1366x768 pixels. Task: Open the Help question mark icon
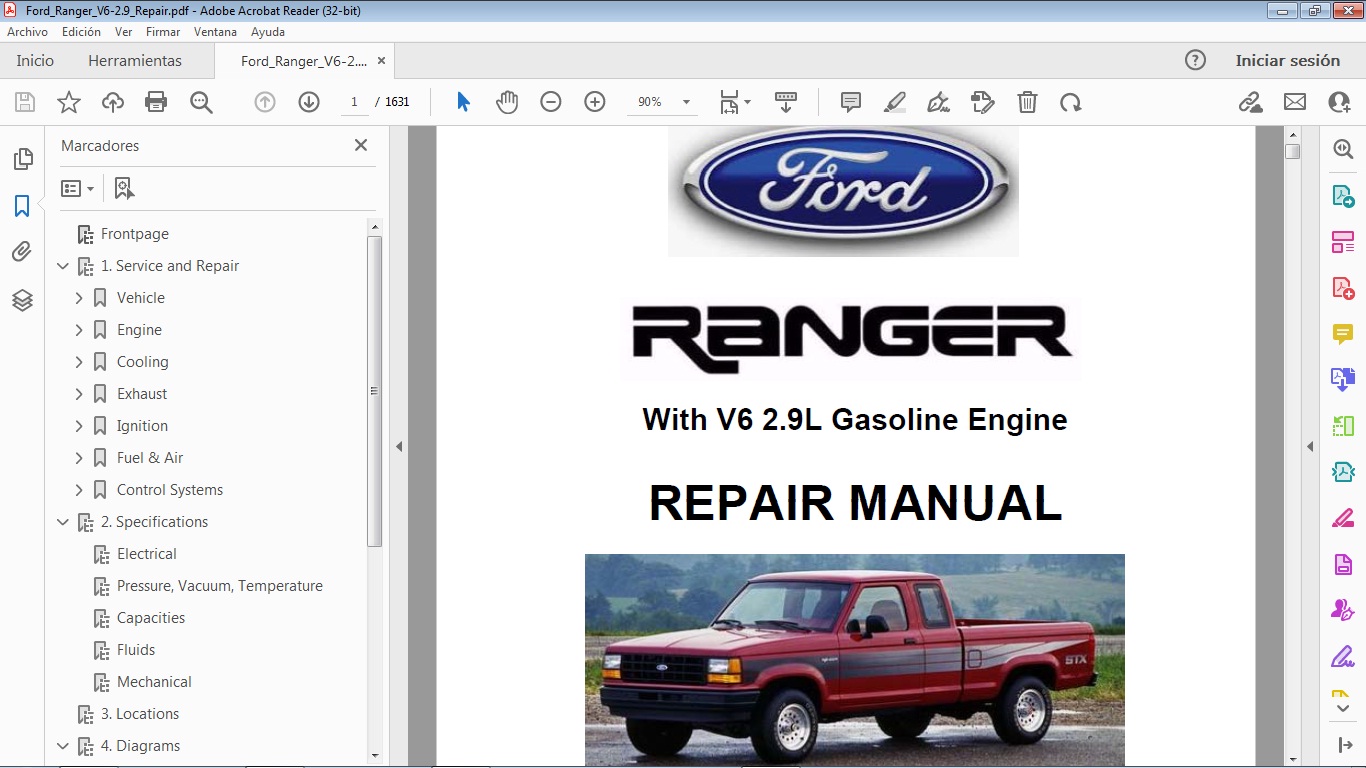(x=1195, y=61)
